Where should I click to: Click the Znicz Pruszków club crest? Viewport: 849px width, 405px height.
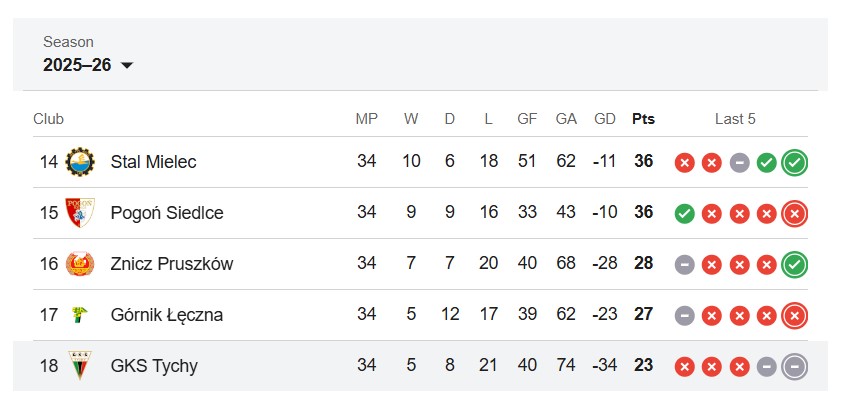click(x=80, y=264)
